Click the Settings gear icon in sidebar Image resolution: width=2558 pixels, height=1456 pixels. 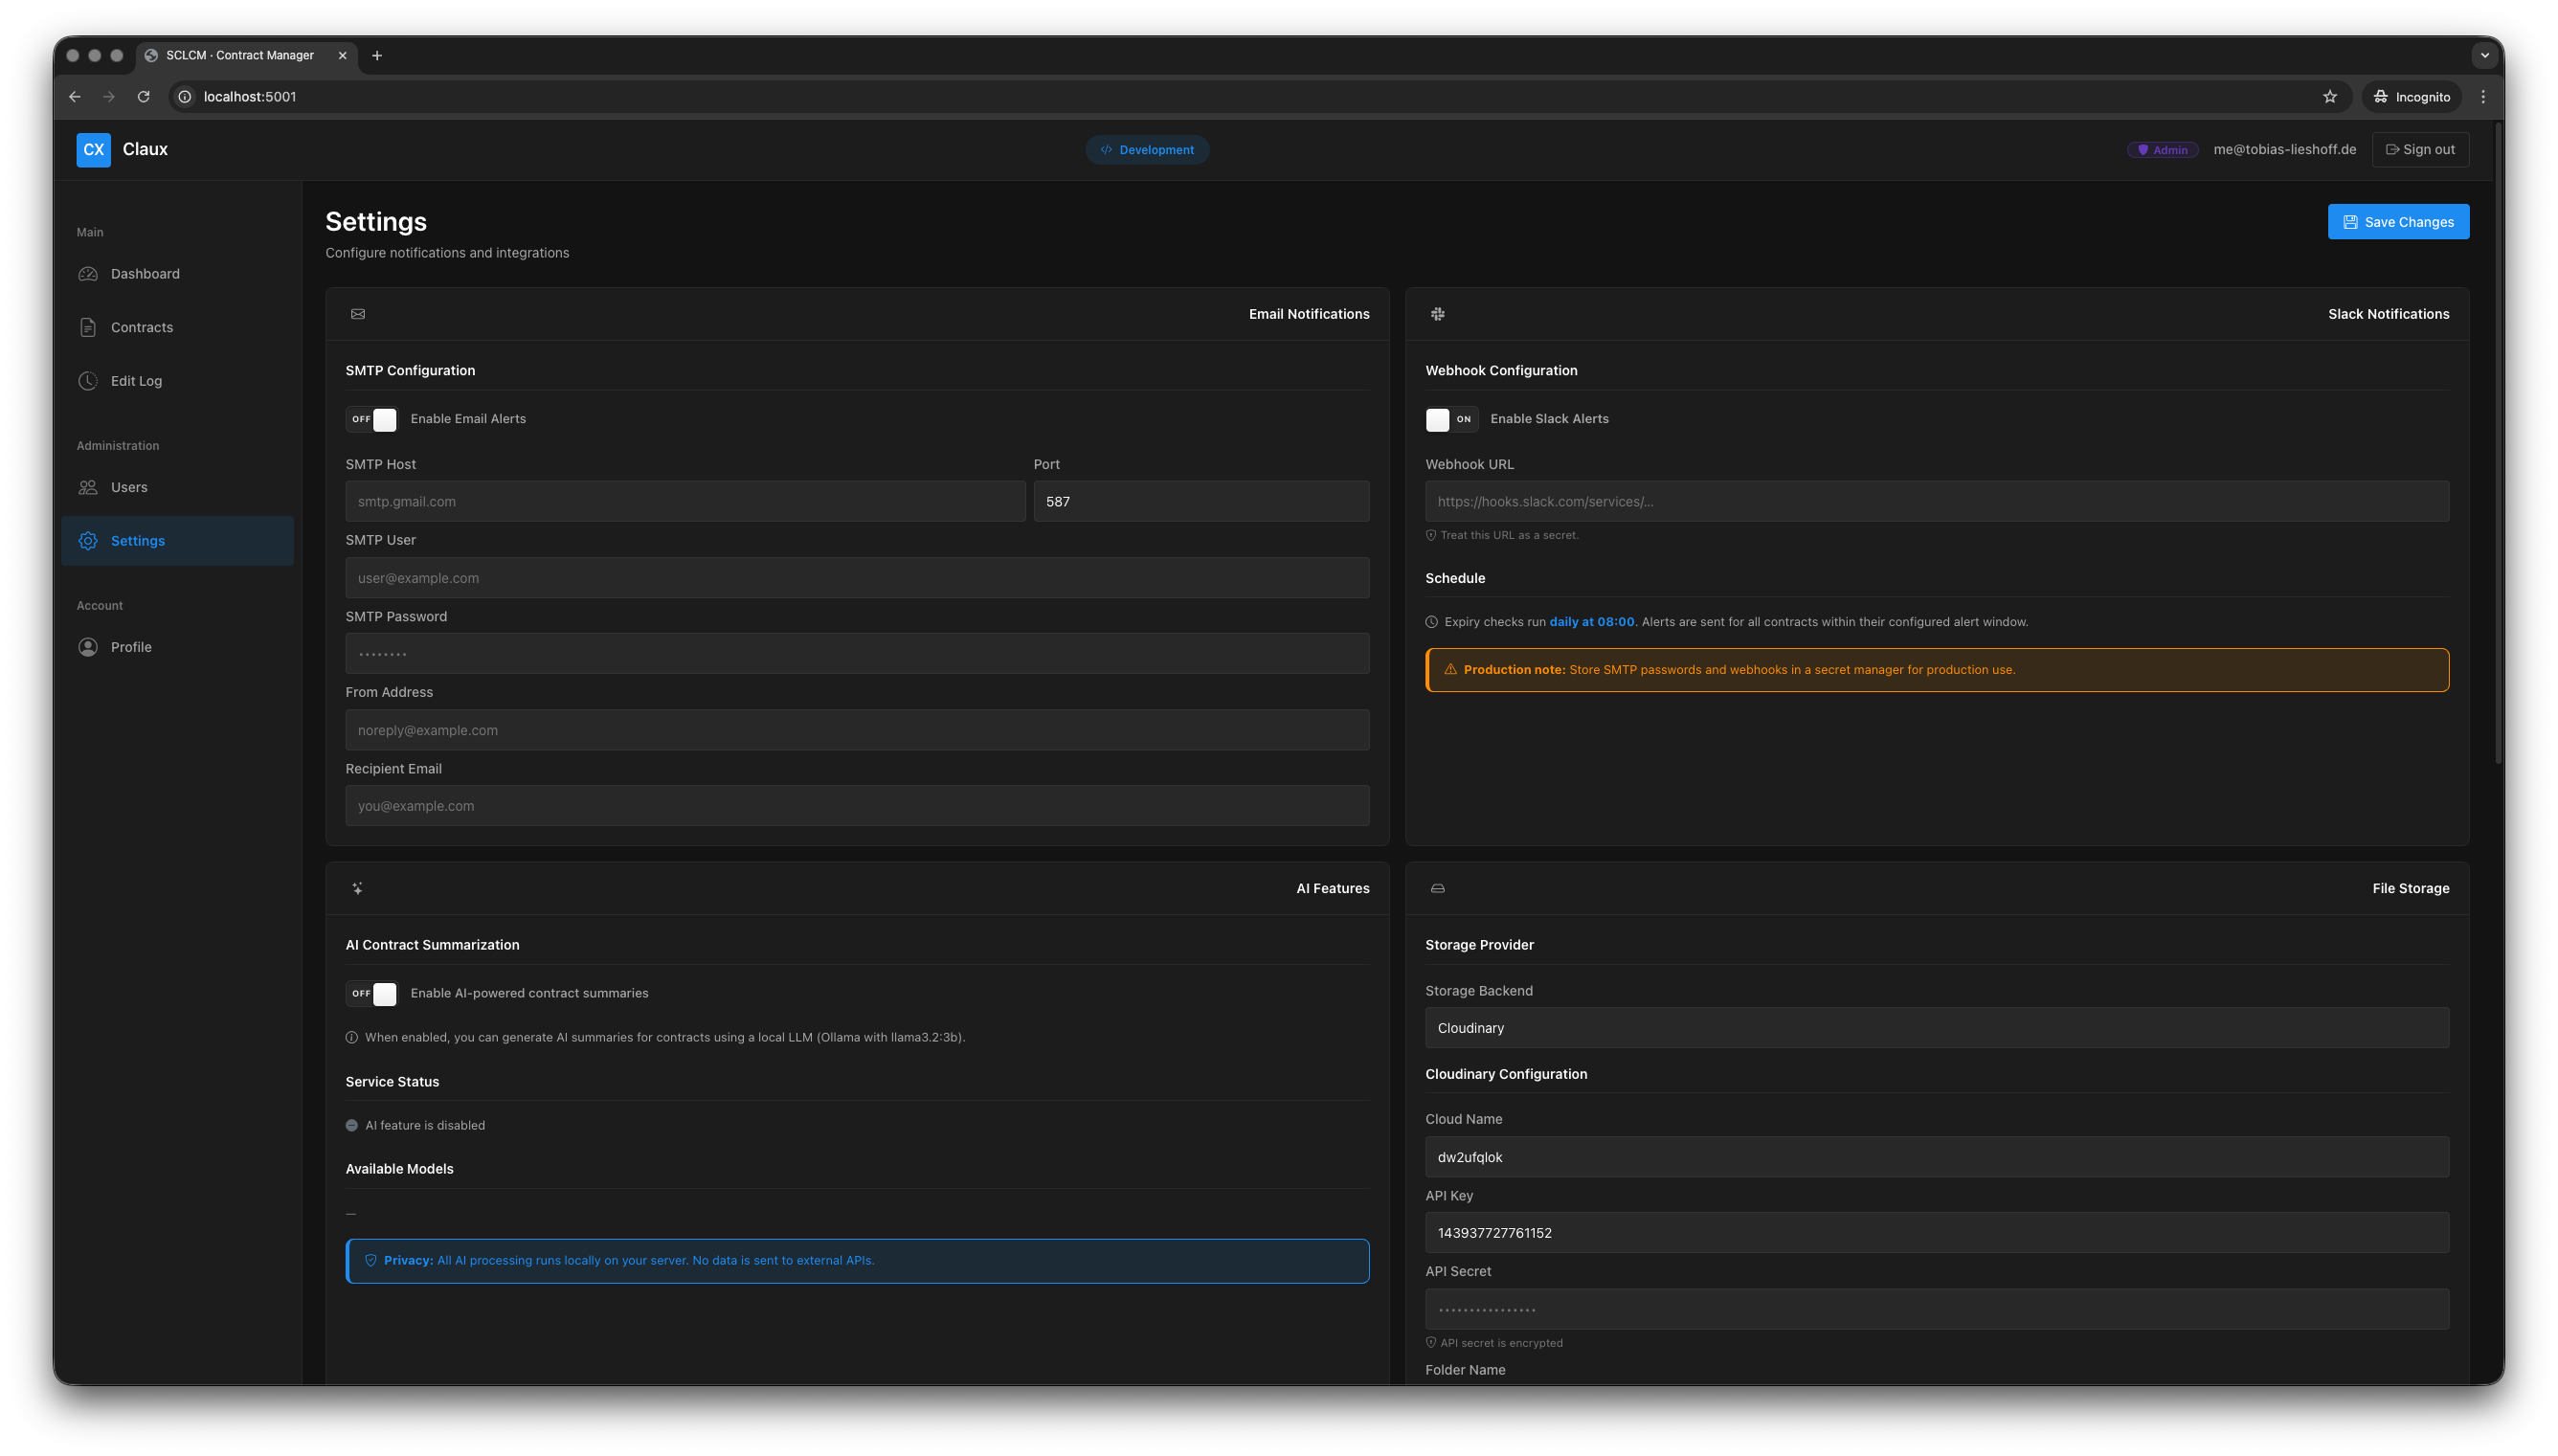[x=88, y=541]
